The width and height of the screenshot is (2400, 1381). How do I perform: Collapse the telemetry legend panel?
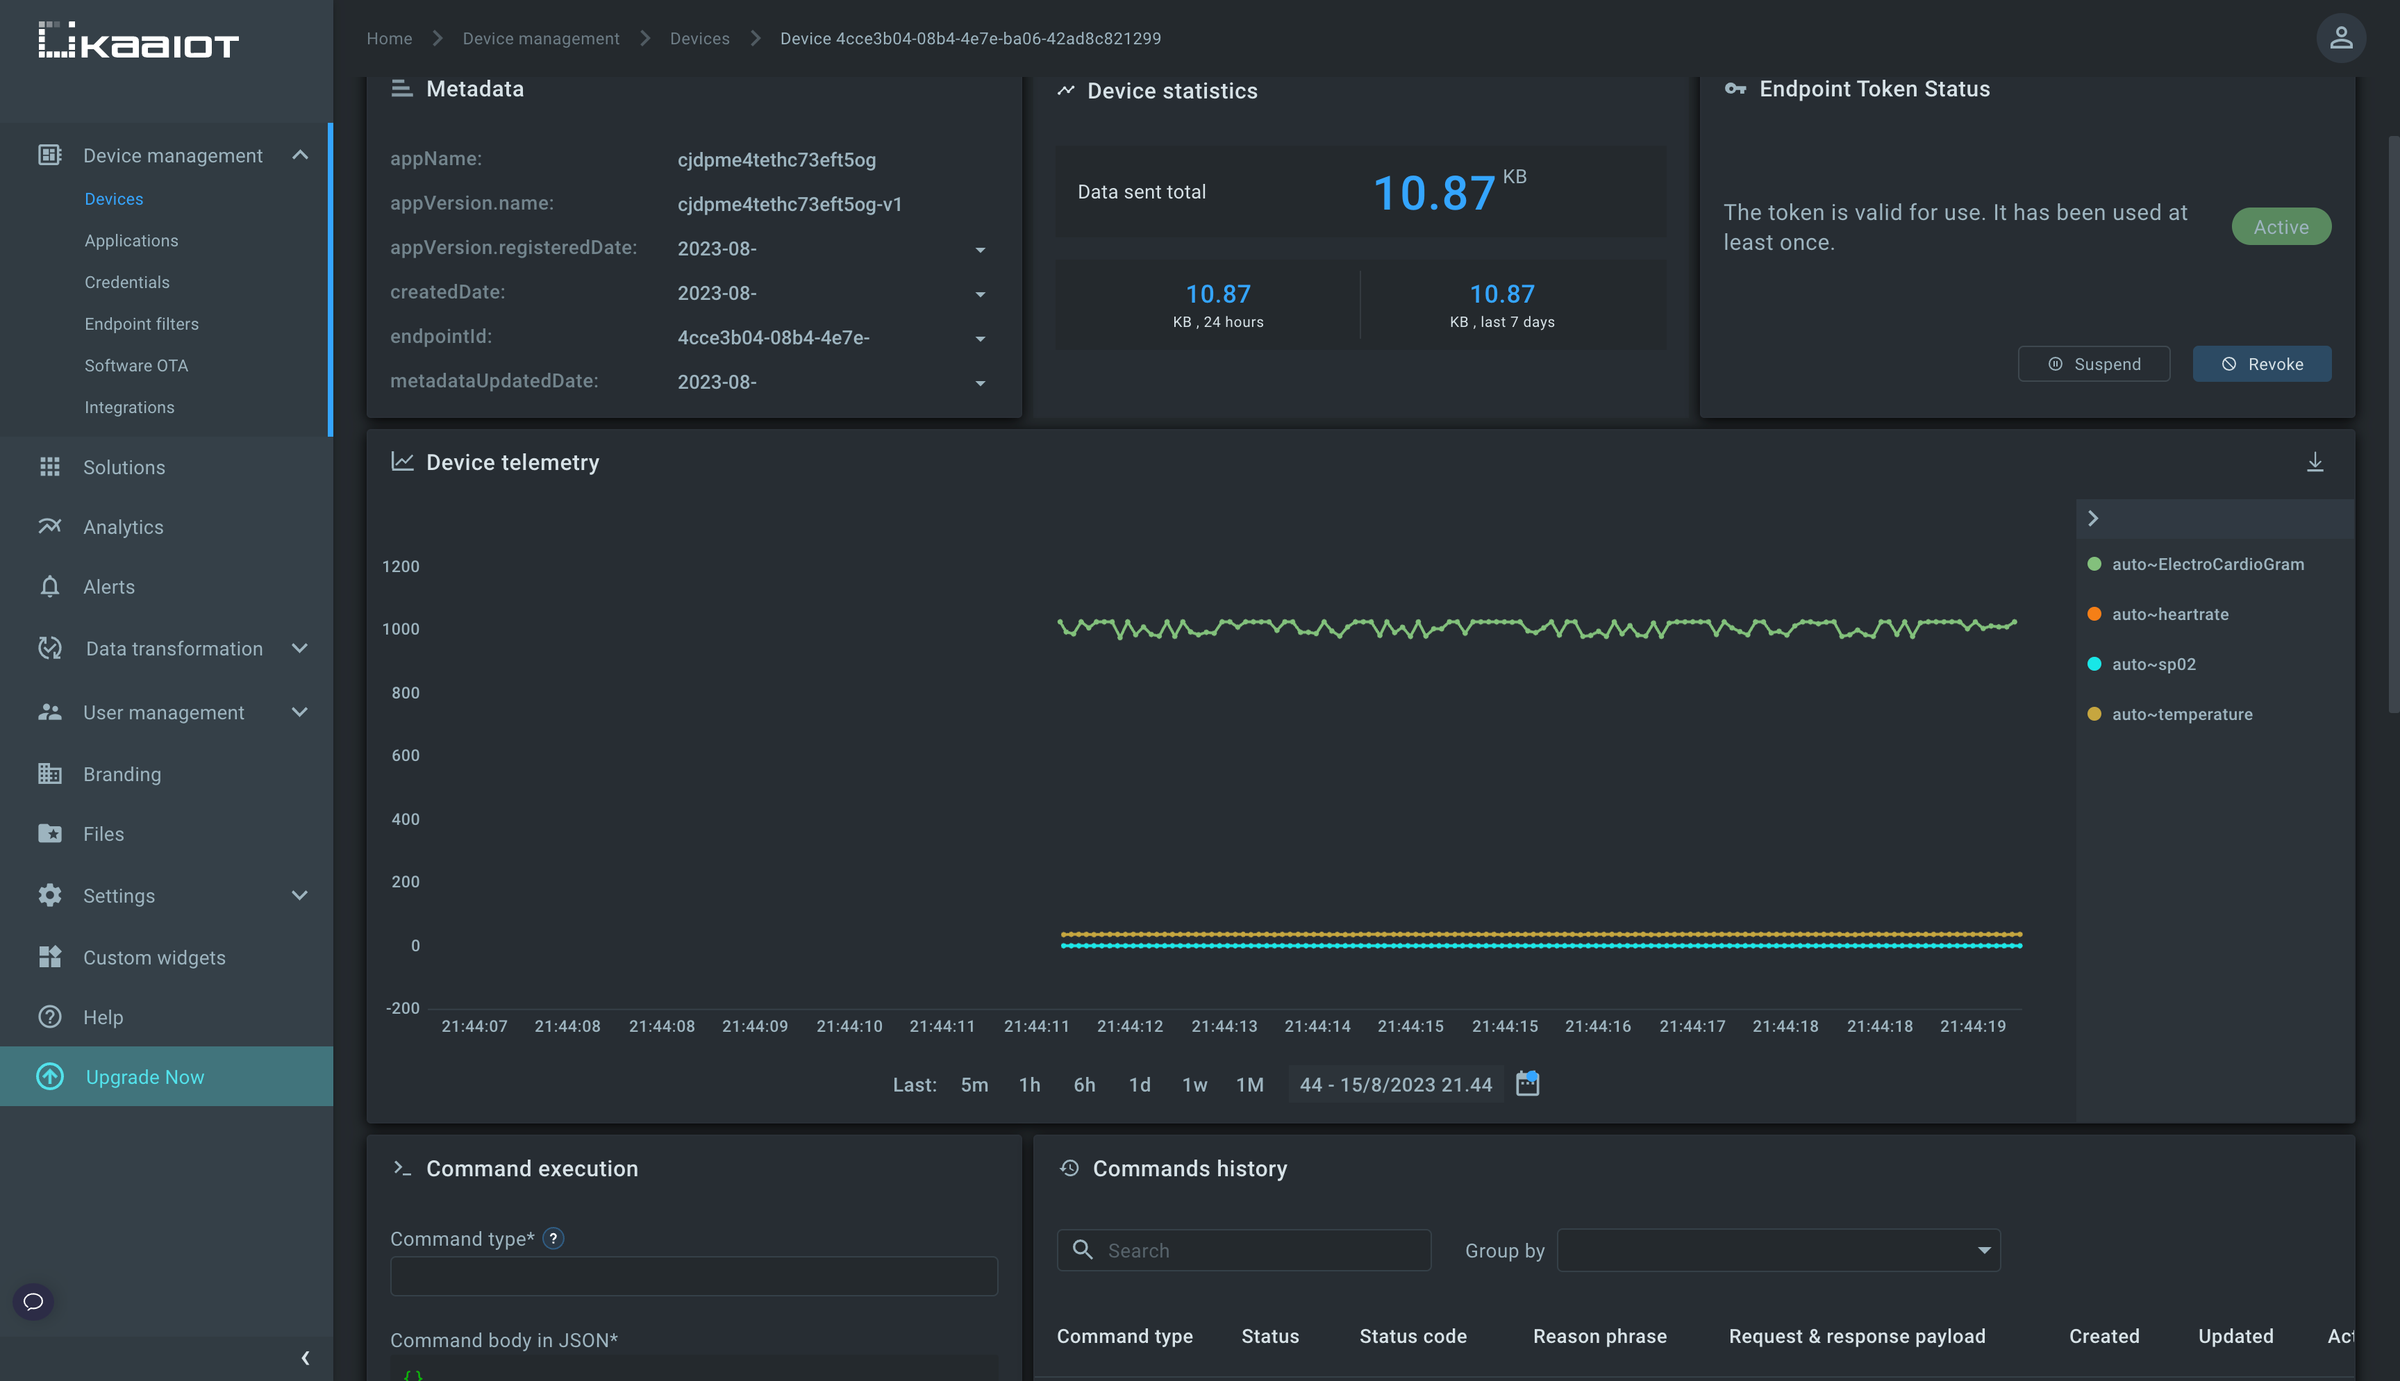2093,518
